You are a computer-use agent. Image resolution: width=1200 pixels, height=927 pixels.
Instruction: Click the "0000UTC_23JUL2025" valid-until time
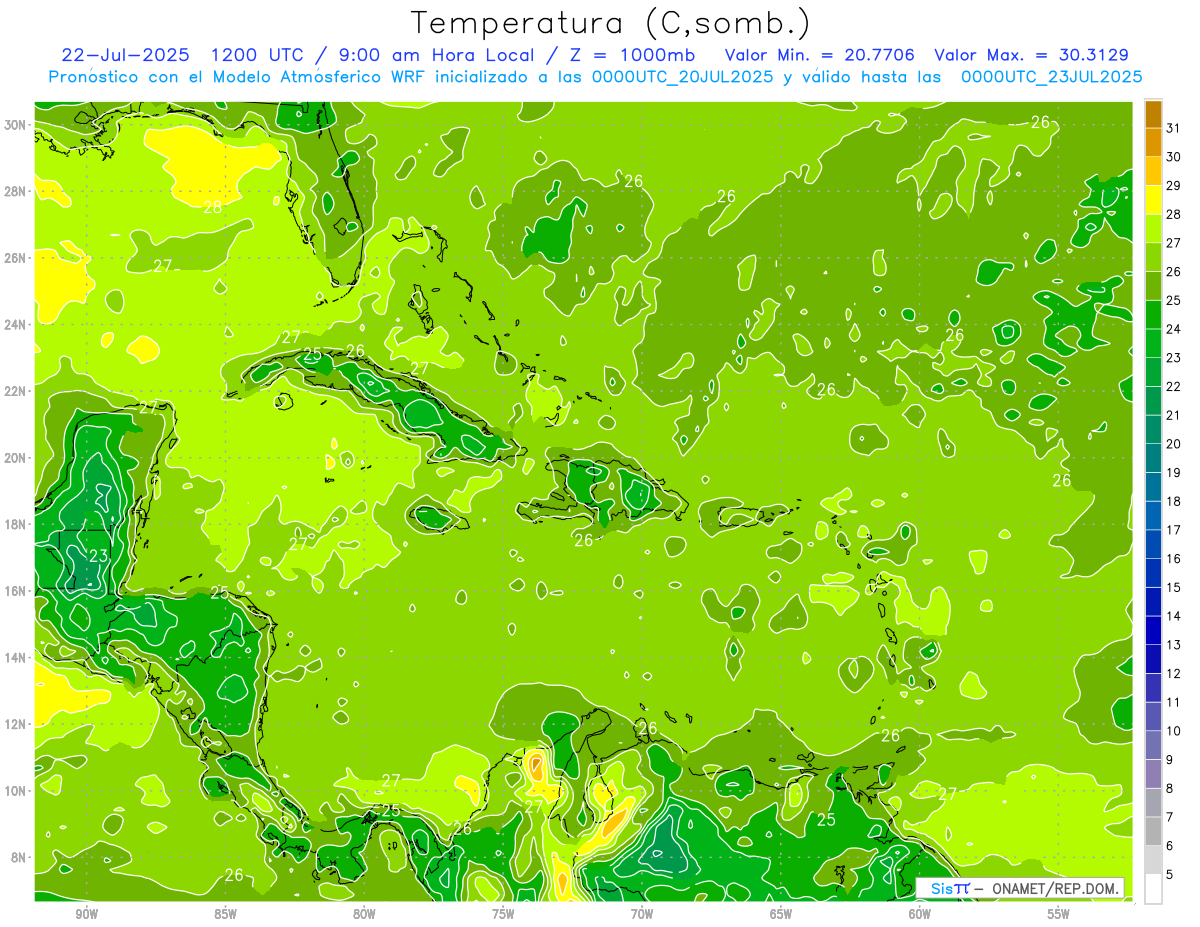1051,77
